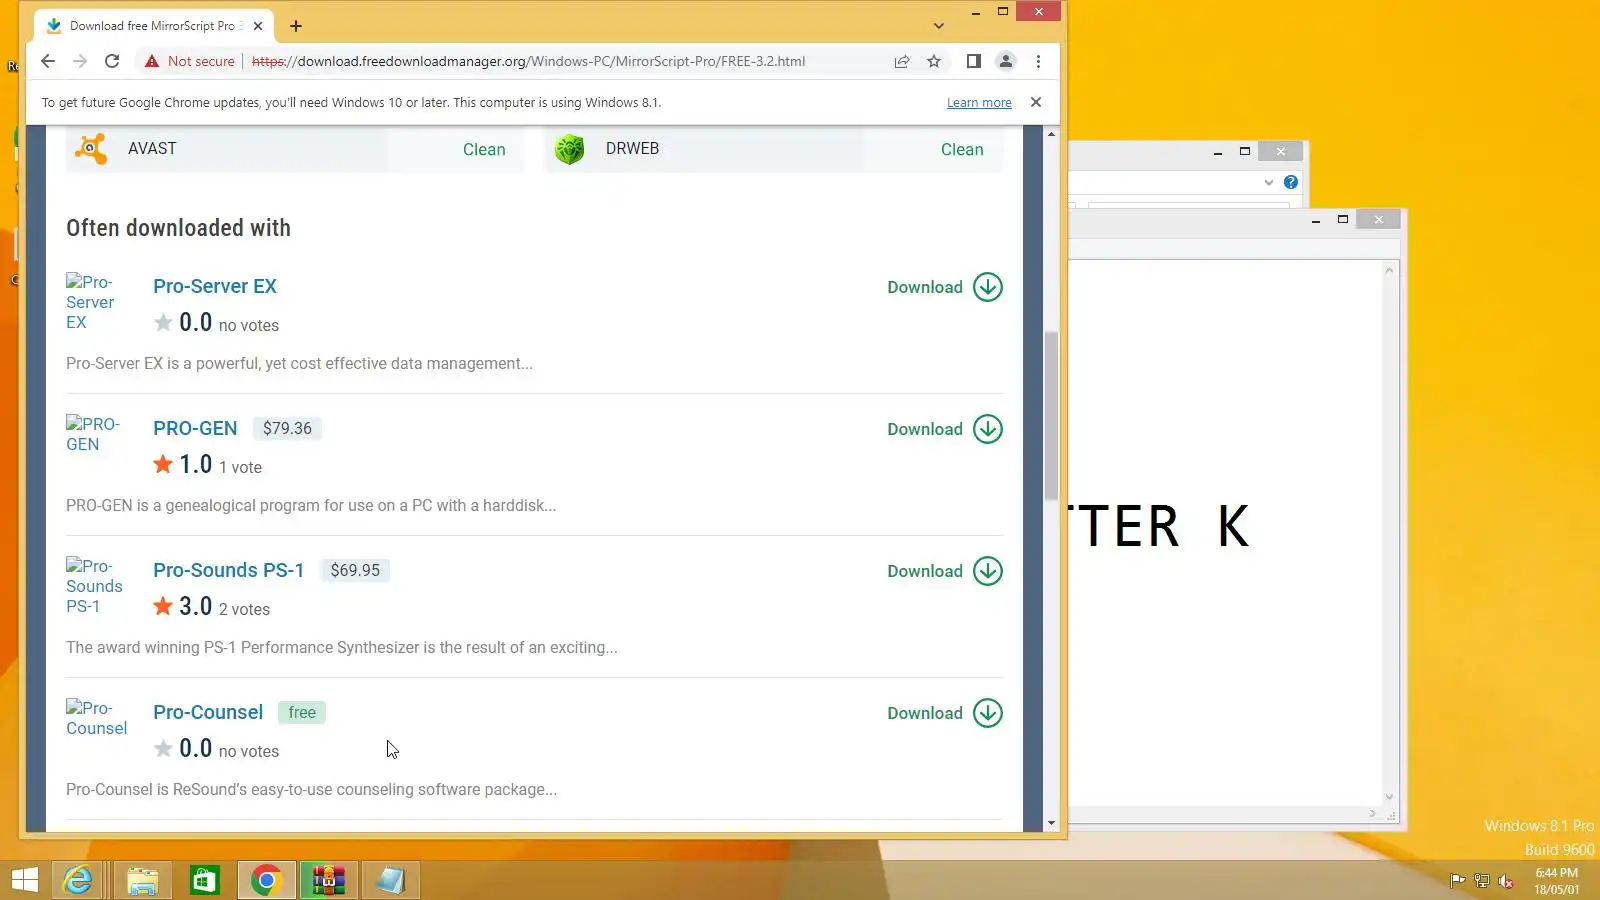The image size is (1600, 900).
Task: Open the Windows Start button
Action: [x=24, y=880]
